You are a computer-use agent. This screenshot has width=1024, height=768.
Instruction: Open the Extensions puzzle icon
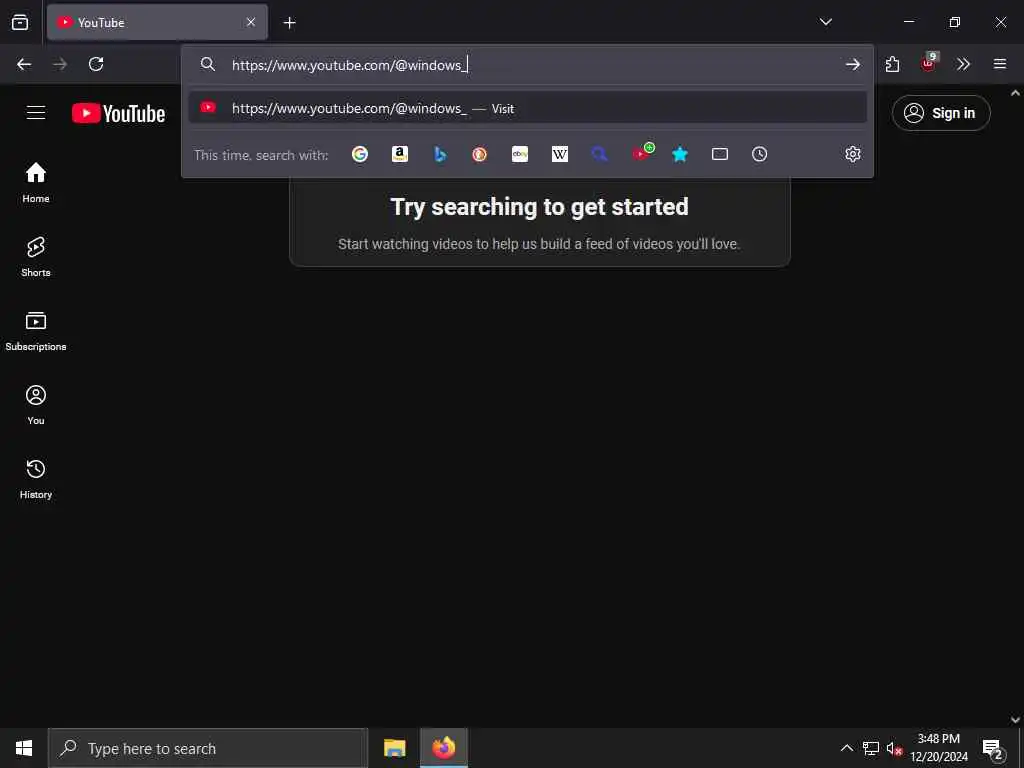pos(892,64)
